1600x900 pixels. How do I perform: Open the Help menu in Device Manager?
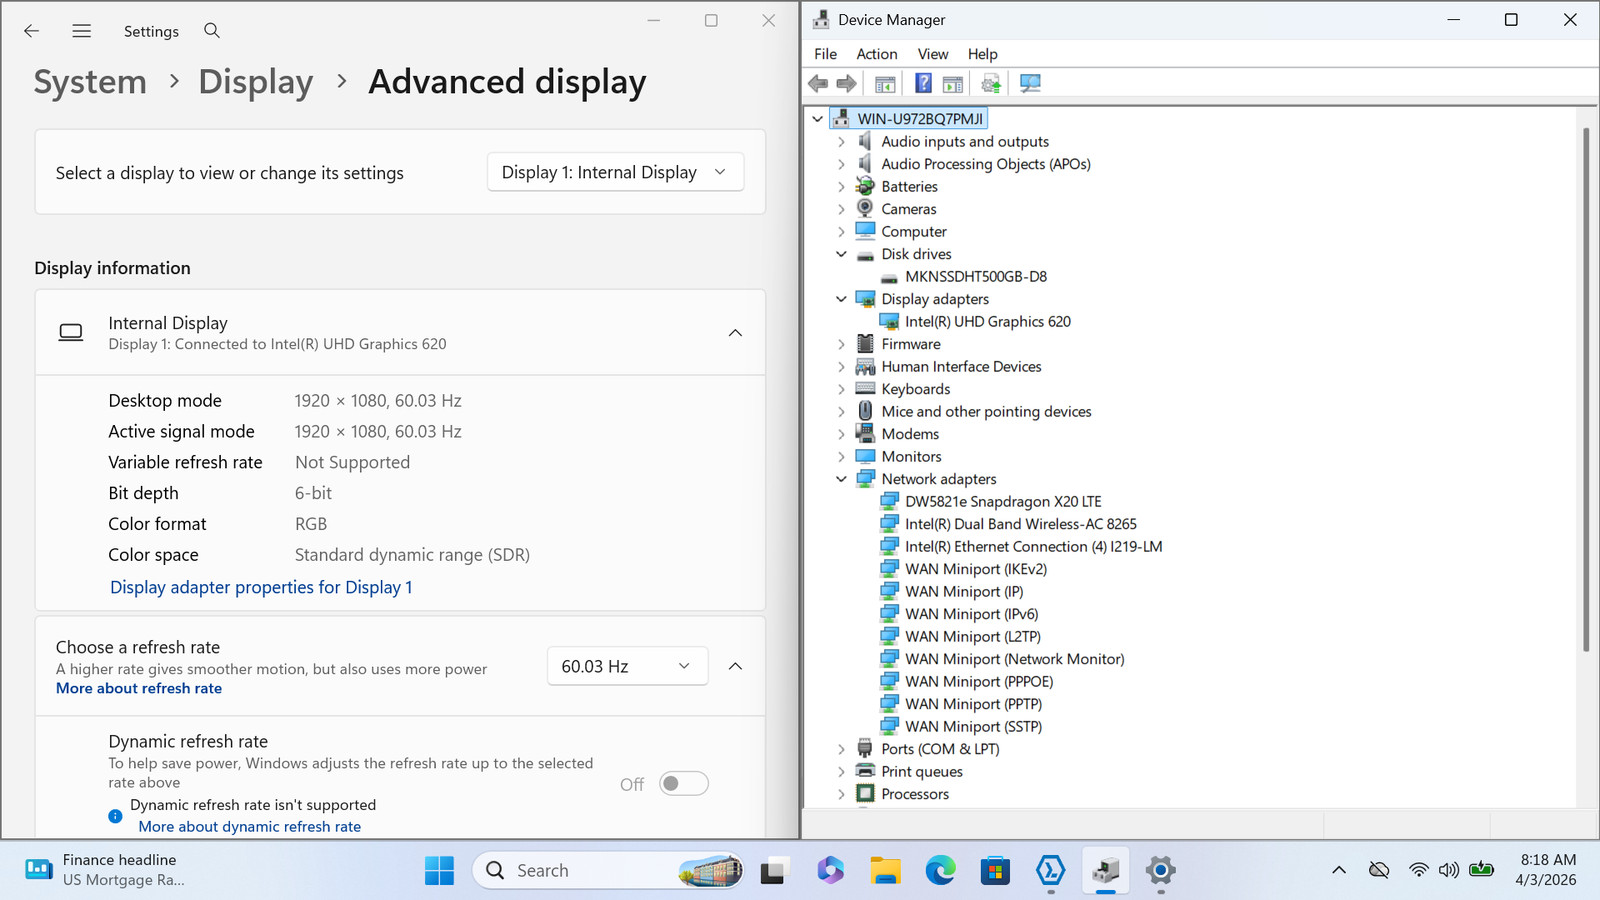point(983,54)
